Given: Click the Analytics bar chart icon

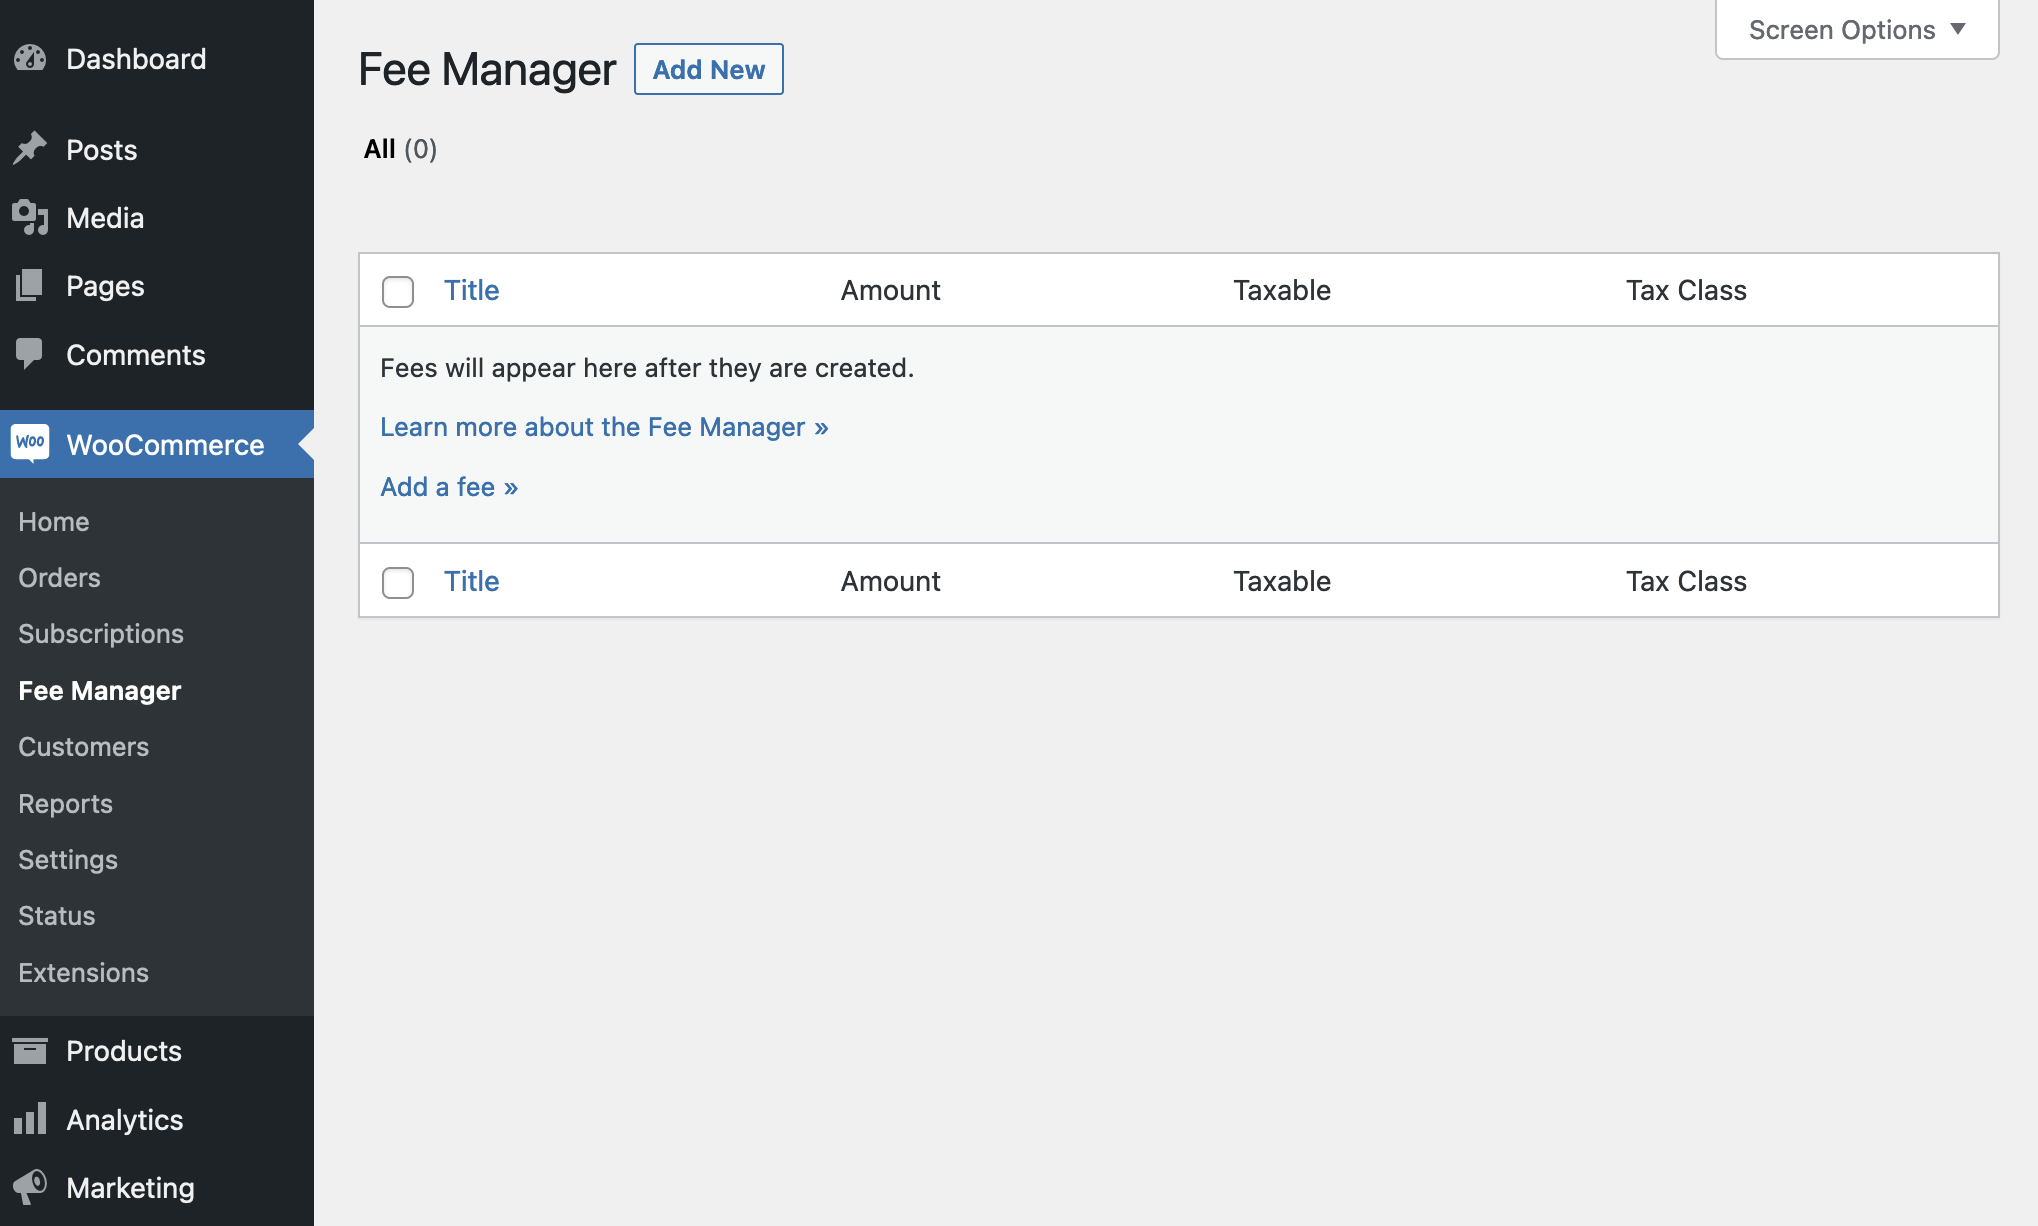Looking at the screenshot, I should (30, 1119).
